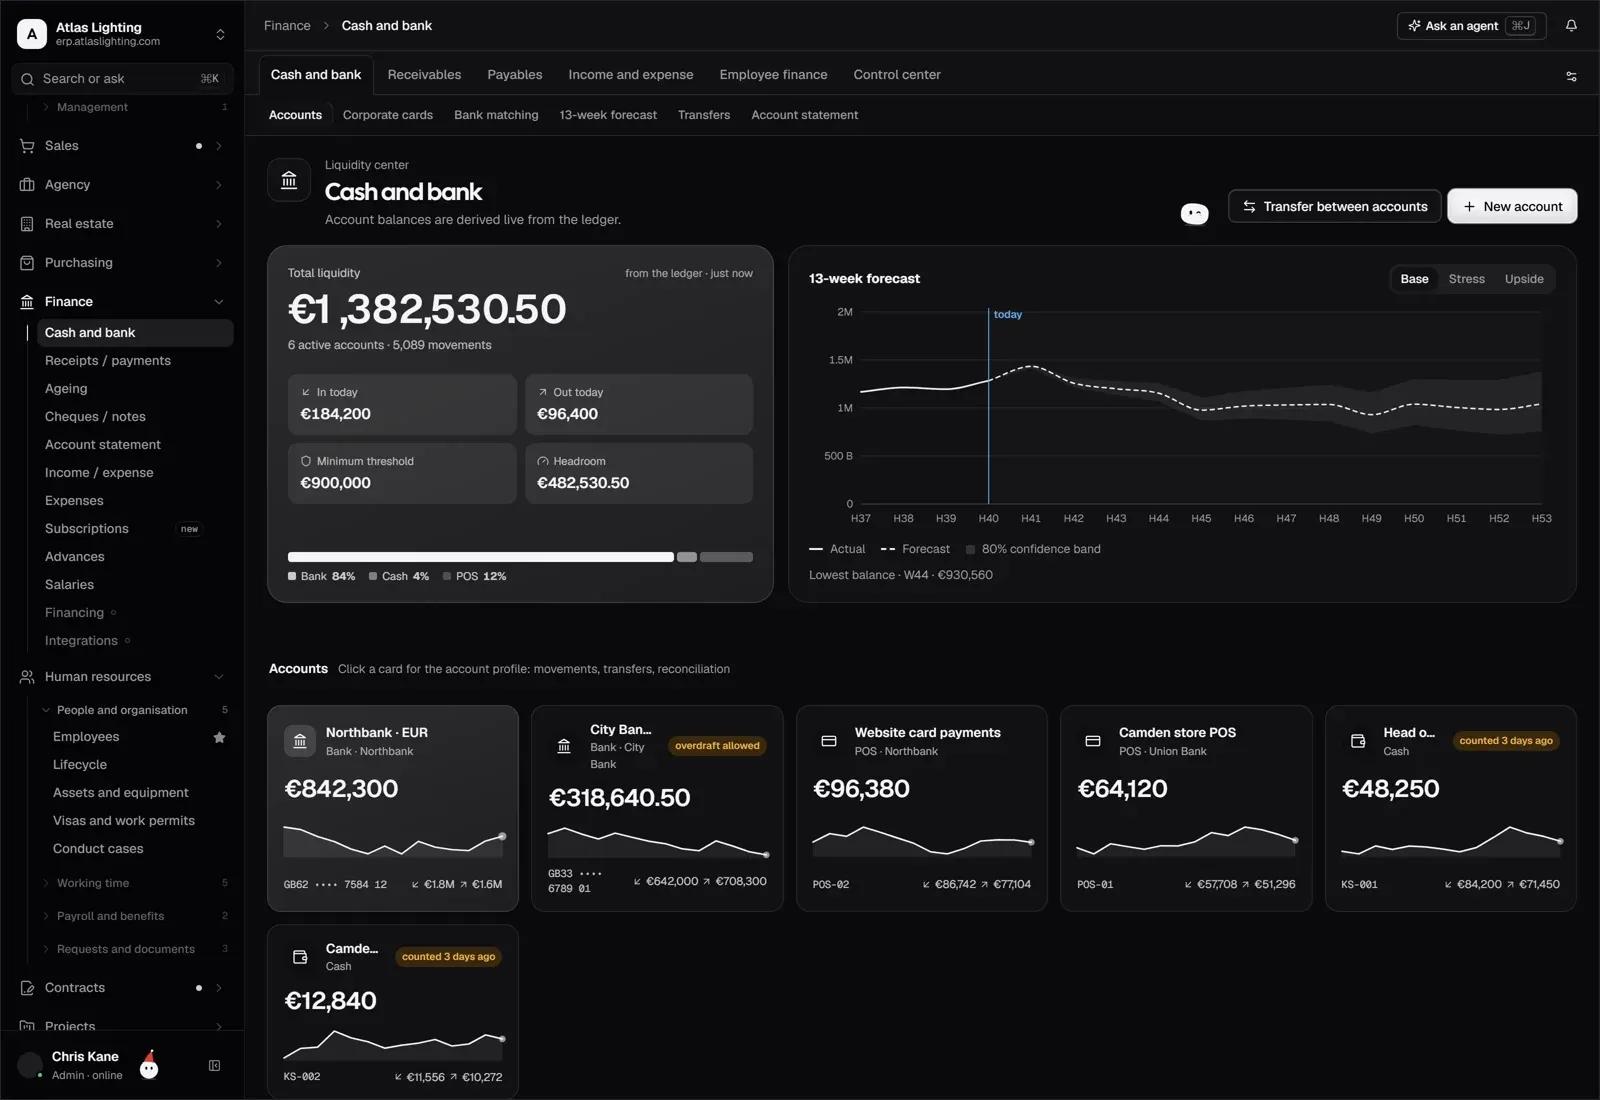Click Transfer between accounts button
Viewport: 1600px width, 1100px height.
pyautogui.click(x=1334, y=206)
